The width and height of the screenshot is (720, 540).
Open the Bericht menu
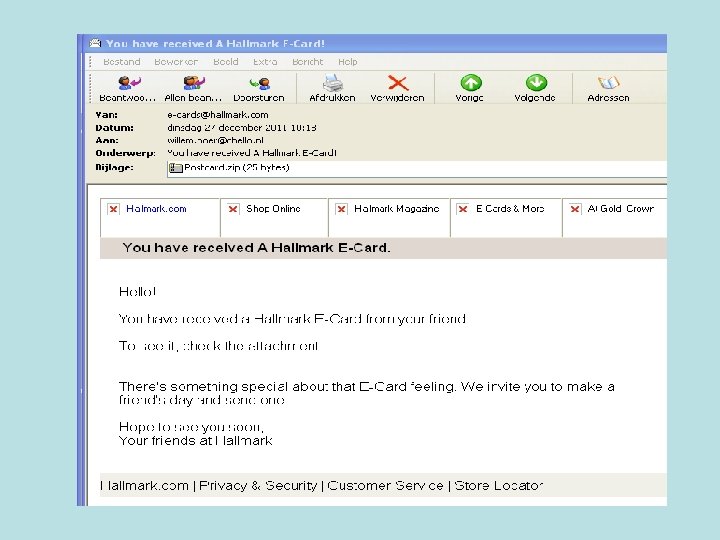click(x=308, y=62)
